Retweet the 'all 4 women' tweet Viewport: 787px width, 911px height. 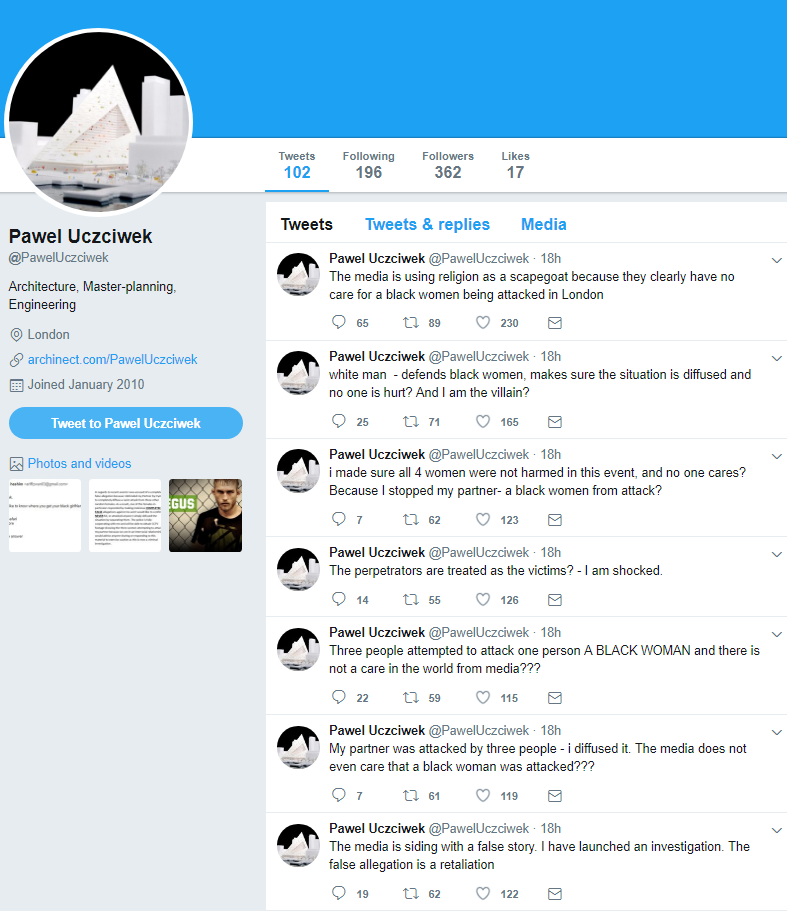(411, 519)
